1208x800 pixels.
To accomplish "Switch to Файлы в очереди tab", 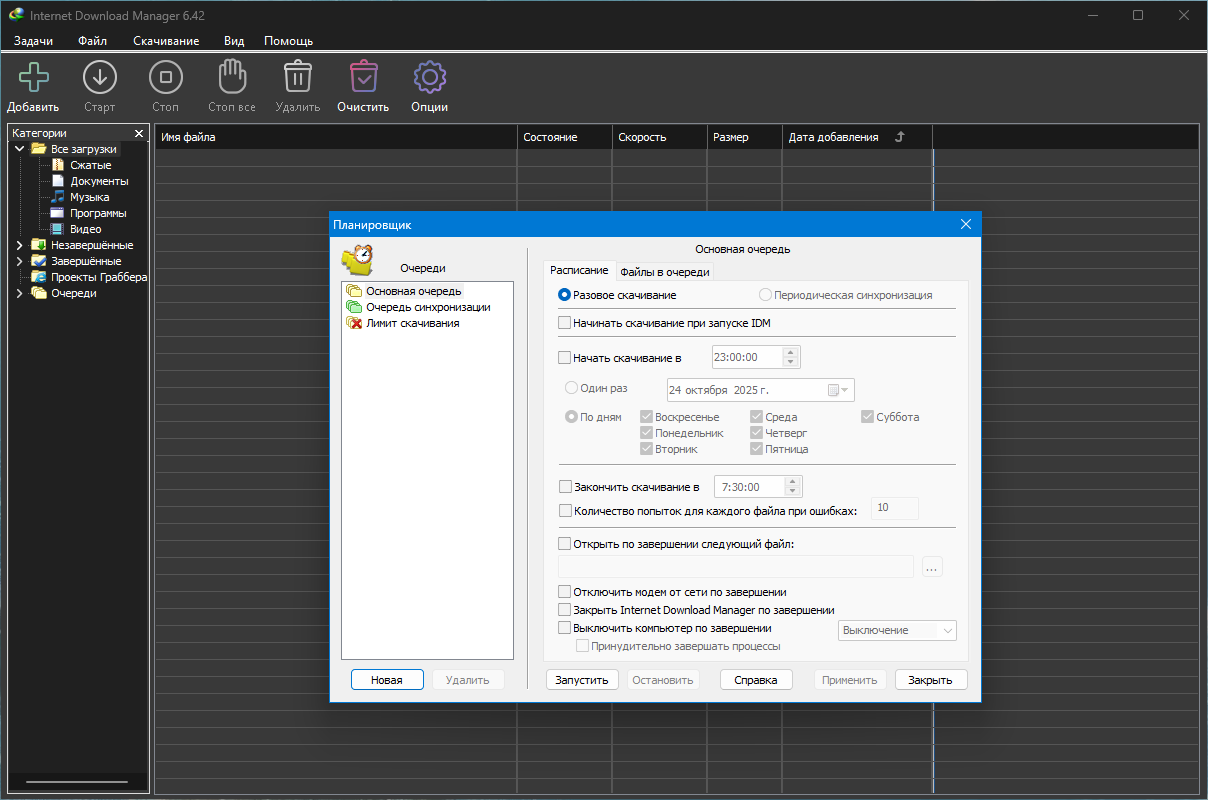I will tap(664, 271).
